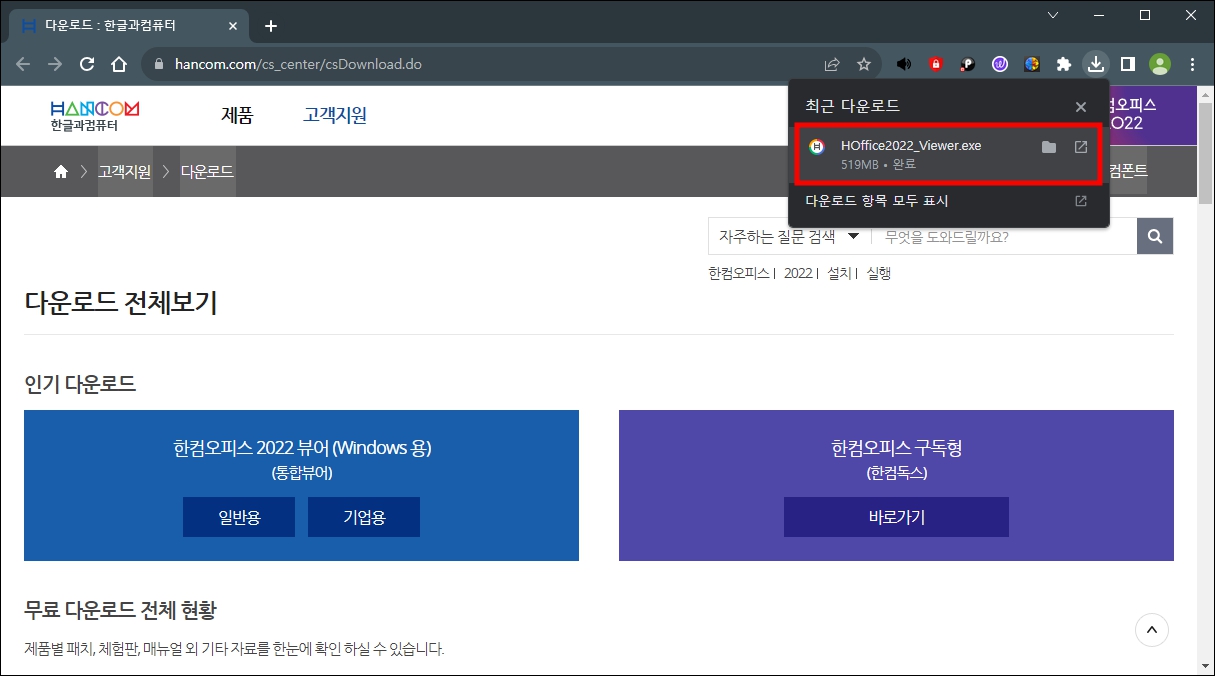
Task: Click the speaker extension icon
Action: click(x=904, y=64)
